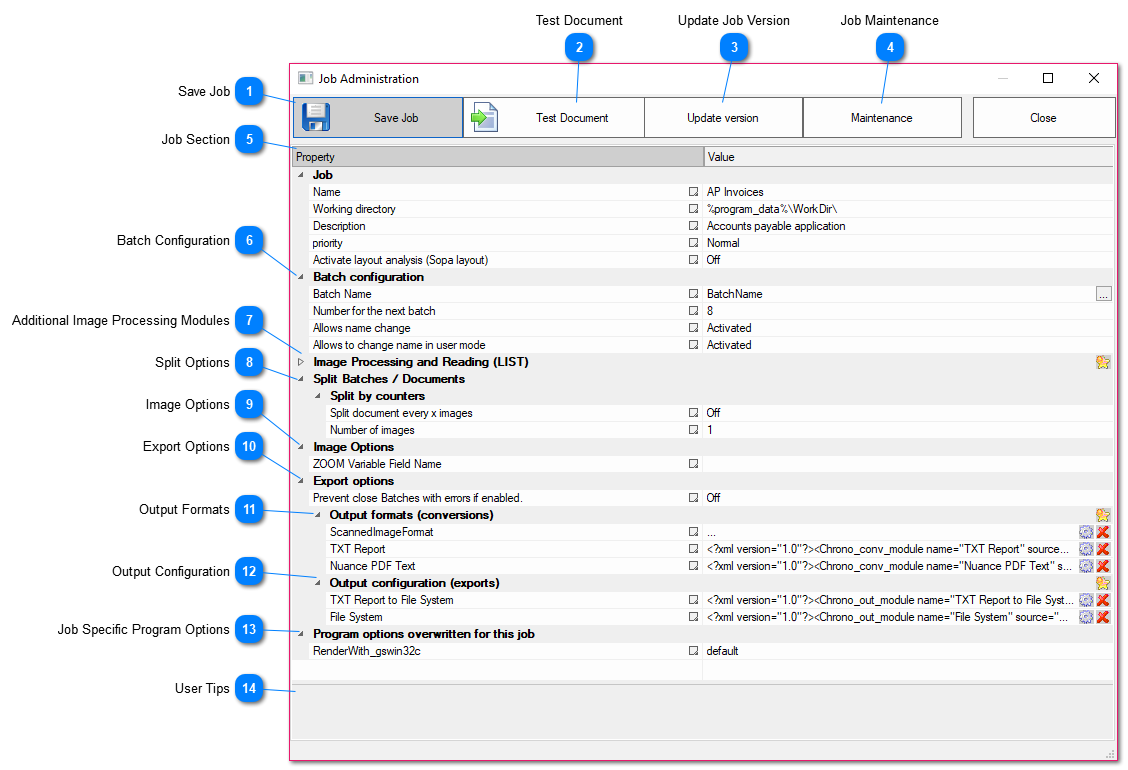The height and width of the screenshot is (770, 1128).
Task: Add a new output format via star icon
Action: pyautogui.click(x=1103, y=514)
